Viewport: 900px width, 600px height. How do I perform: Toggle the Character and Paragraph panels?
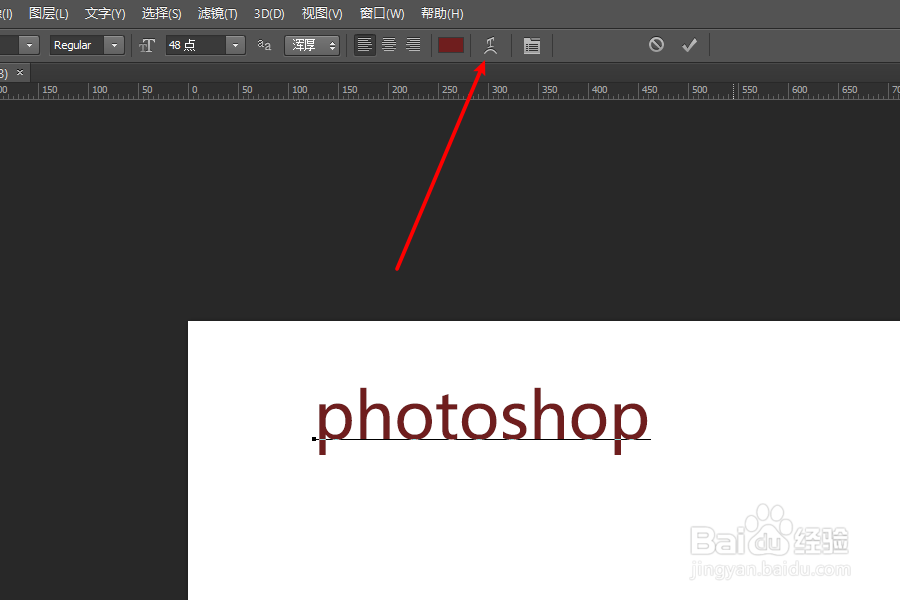tap(532, 45)
